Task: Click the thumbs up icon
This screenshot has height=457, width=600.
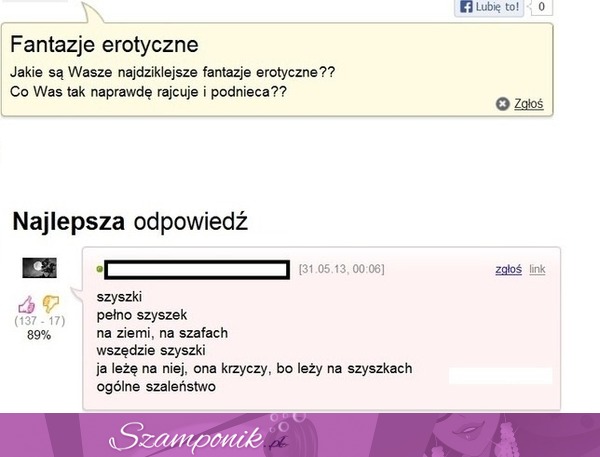Action: (x=27, y=305)
